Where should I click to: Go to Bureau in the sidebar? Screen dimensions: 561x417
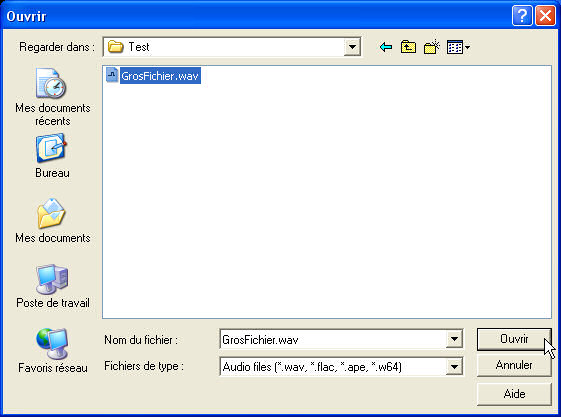(x=52, y=156)
